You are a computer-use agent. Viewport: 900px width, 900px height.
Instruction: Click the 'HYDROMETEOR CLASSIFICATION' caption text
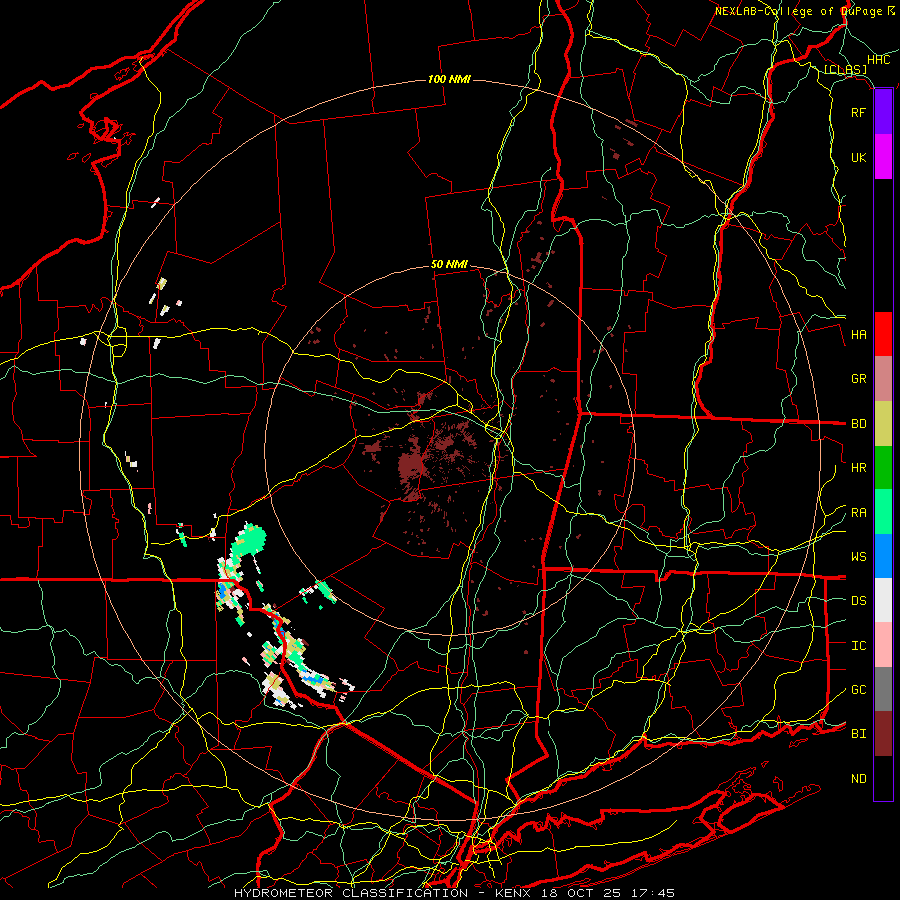click(351, 893)
